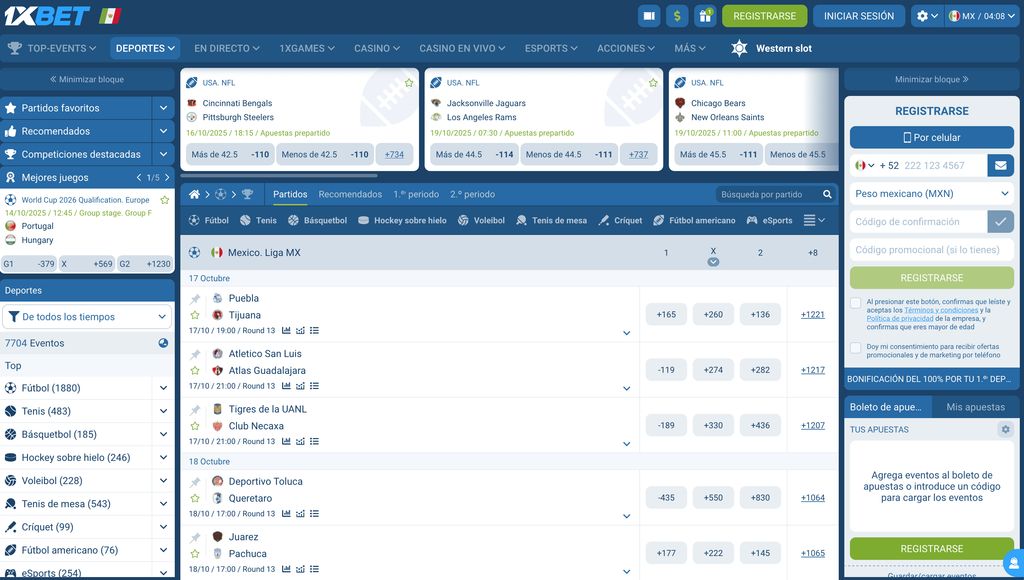This screenshot has height=580, width=1024.
Task: Open the CASINO menu
Action: (377, 48)
